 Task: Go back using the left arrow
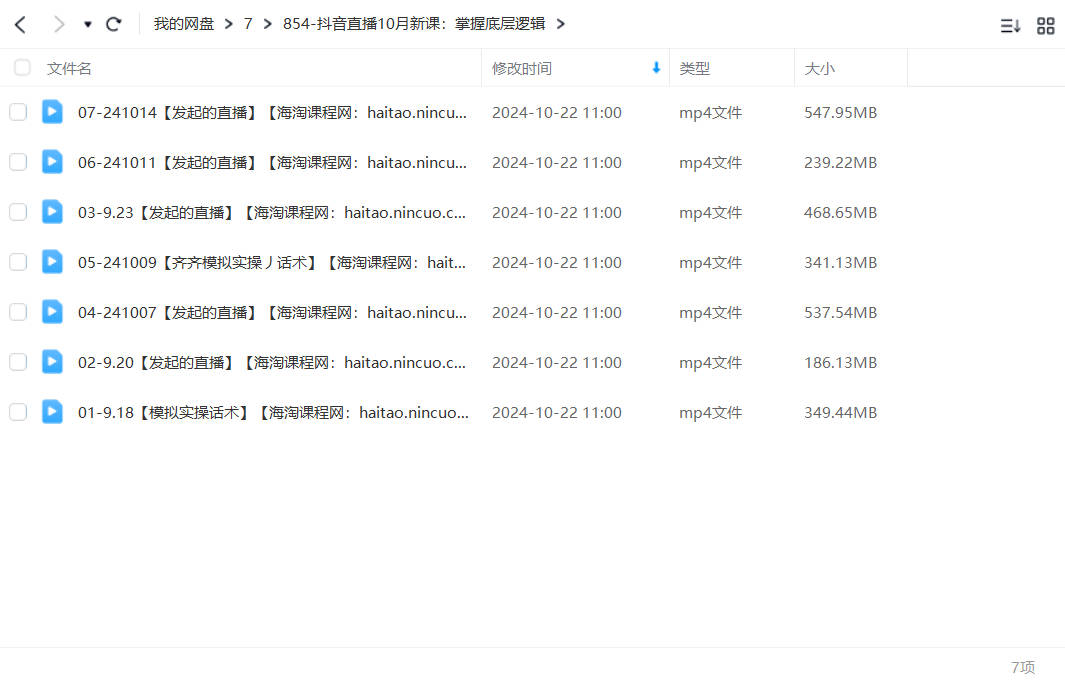pos(20,25)
